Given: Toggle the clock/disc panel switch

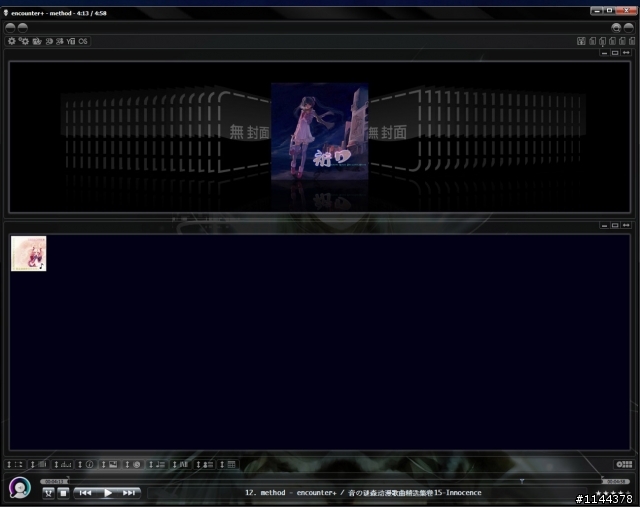Looking at the screenshot, I should 133,465.
